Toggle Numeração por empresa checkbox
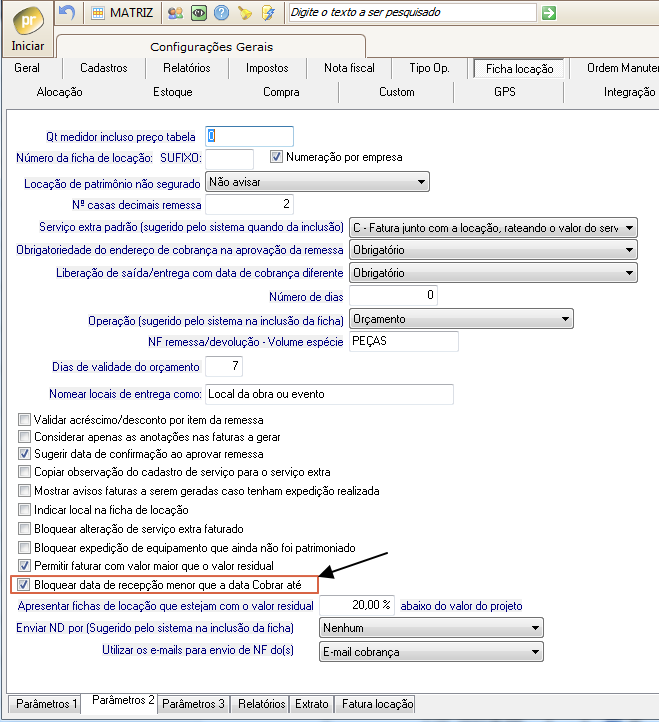Screen dimensions: 659x722 tap(276, 157)
